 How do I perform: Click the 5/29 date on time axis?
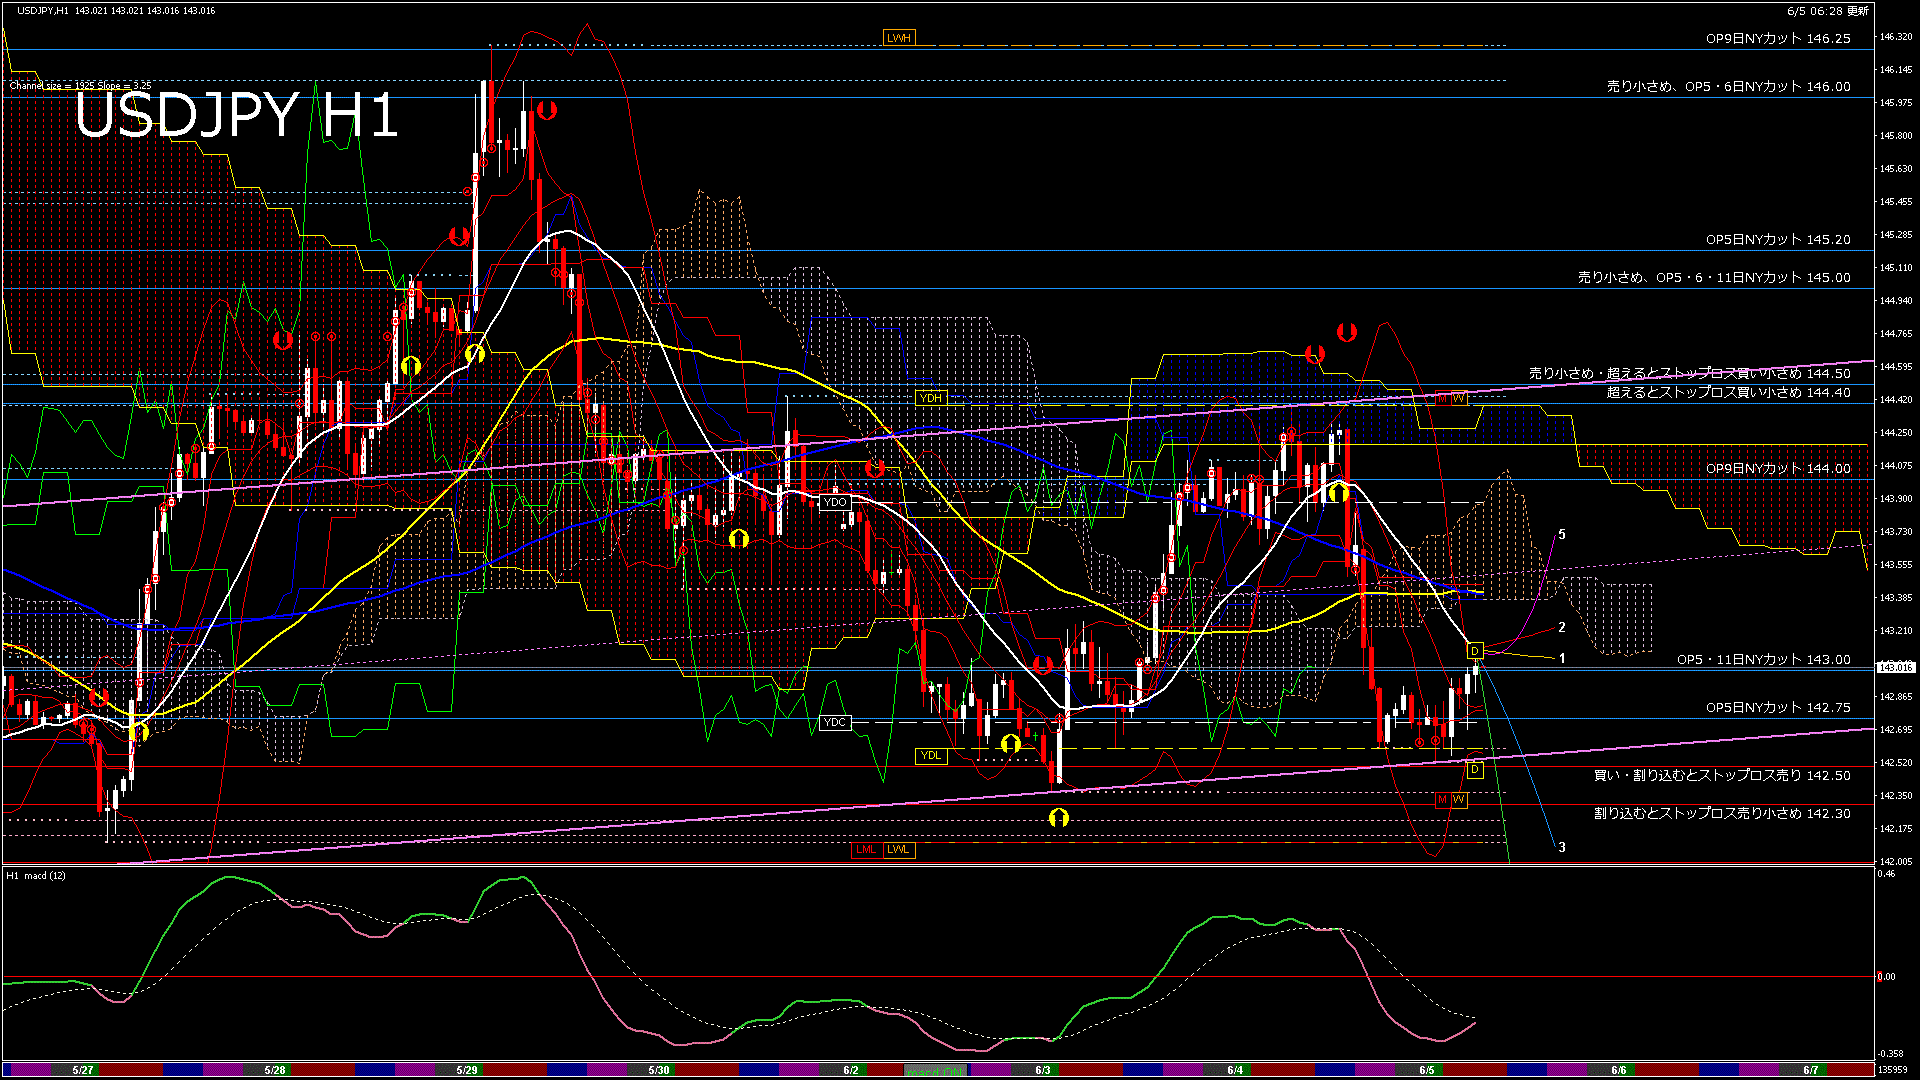[x=467, y=1070]
